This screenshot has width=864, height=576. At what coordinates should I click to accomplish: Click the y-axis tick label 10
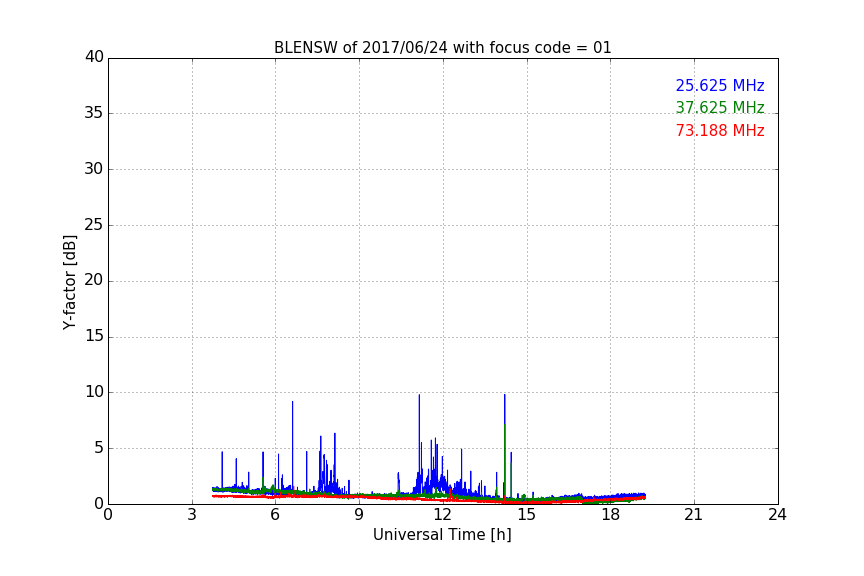click(x=94, y=392)
